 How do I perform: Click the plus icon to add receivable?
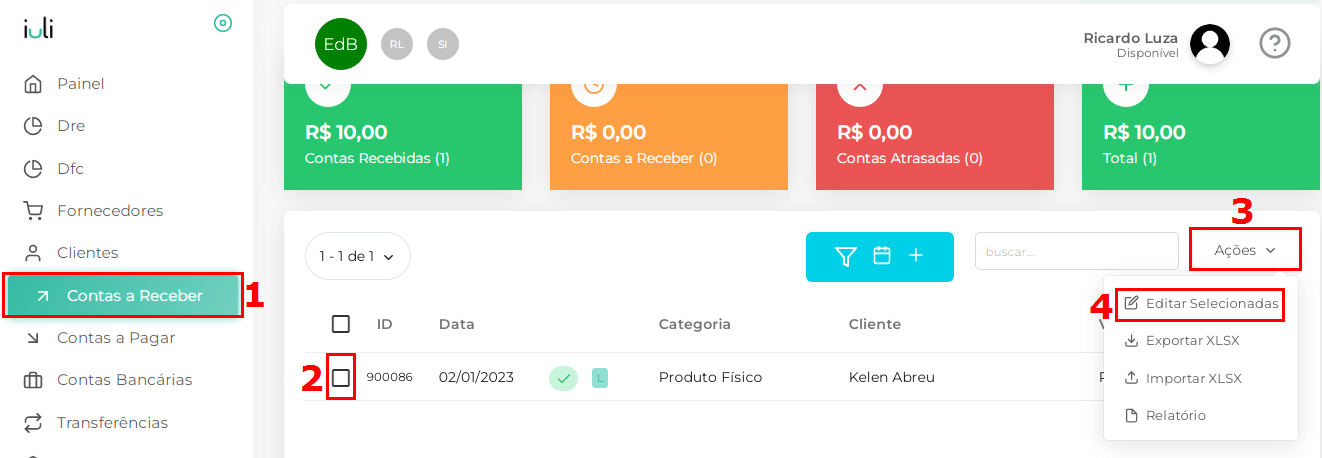(916, 256)
